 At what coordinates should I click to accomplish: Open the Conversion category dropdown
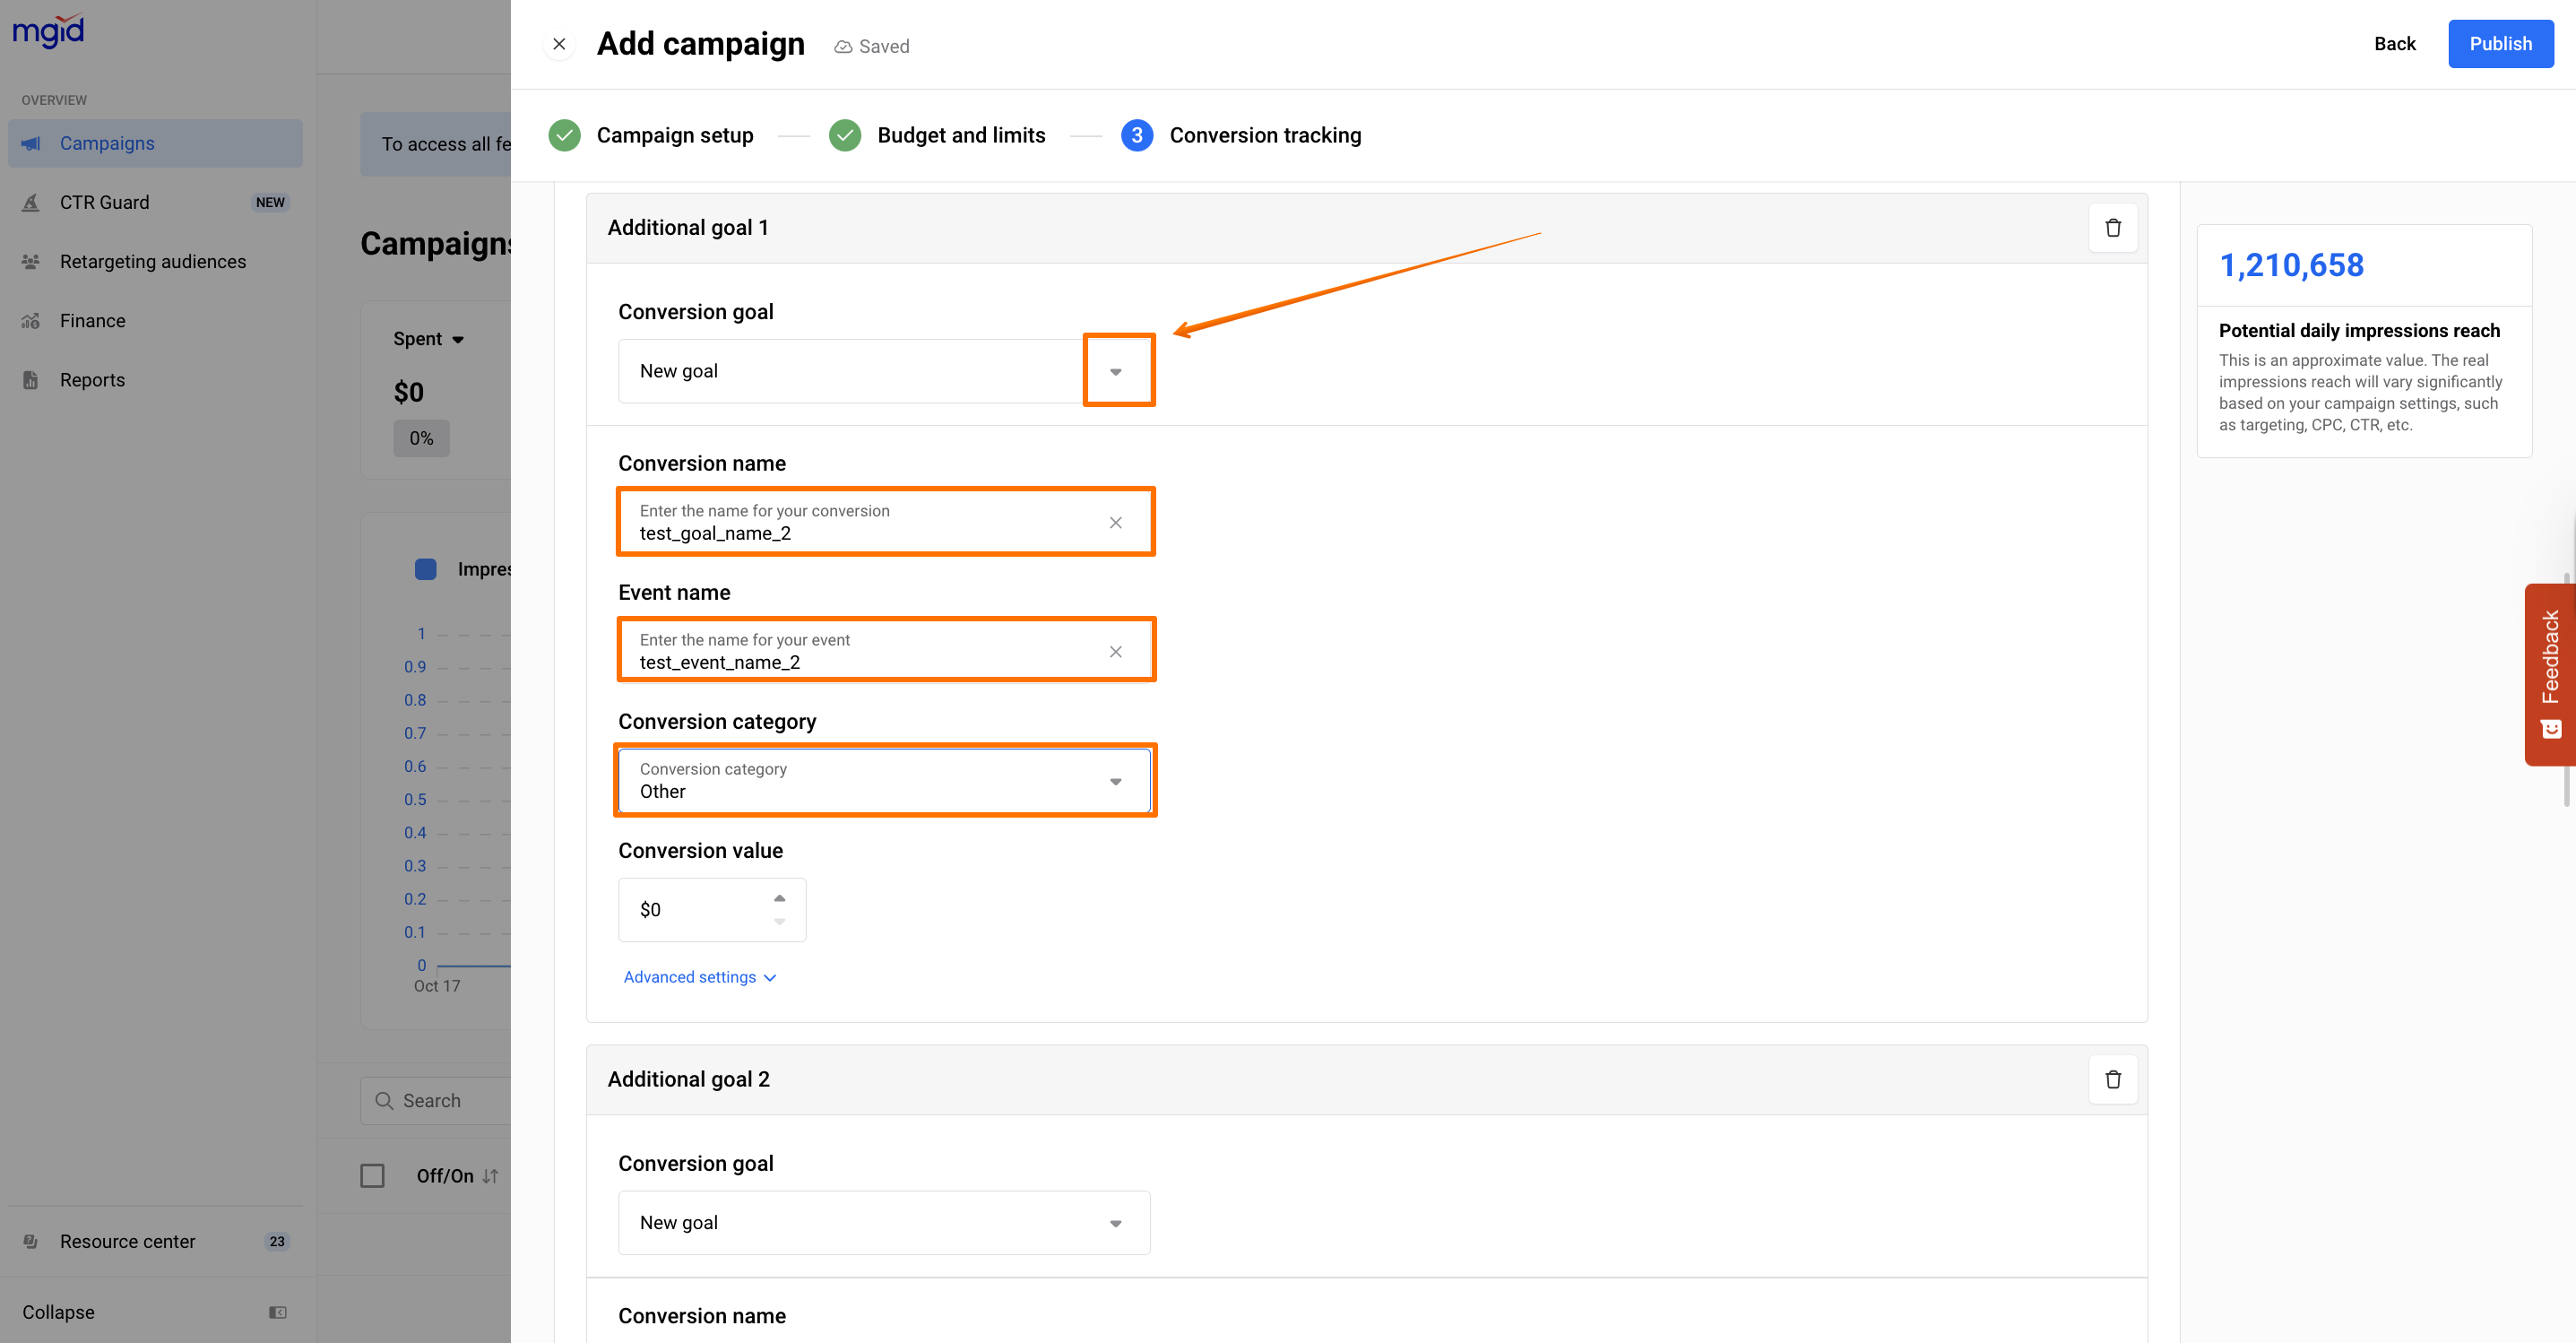tap(1115, 781)
